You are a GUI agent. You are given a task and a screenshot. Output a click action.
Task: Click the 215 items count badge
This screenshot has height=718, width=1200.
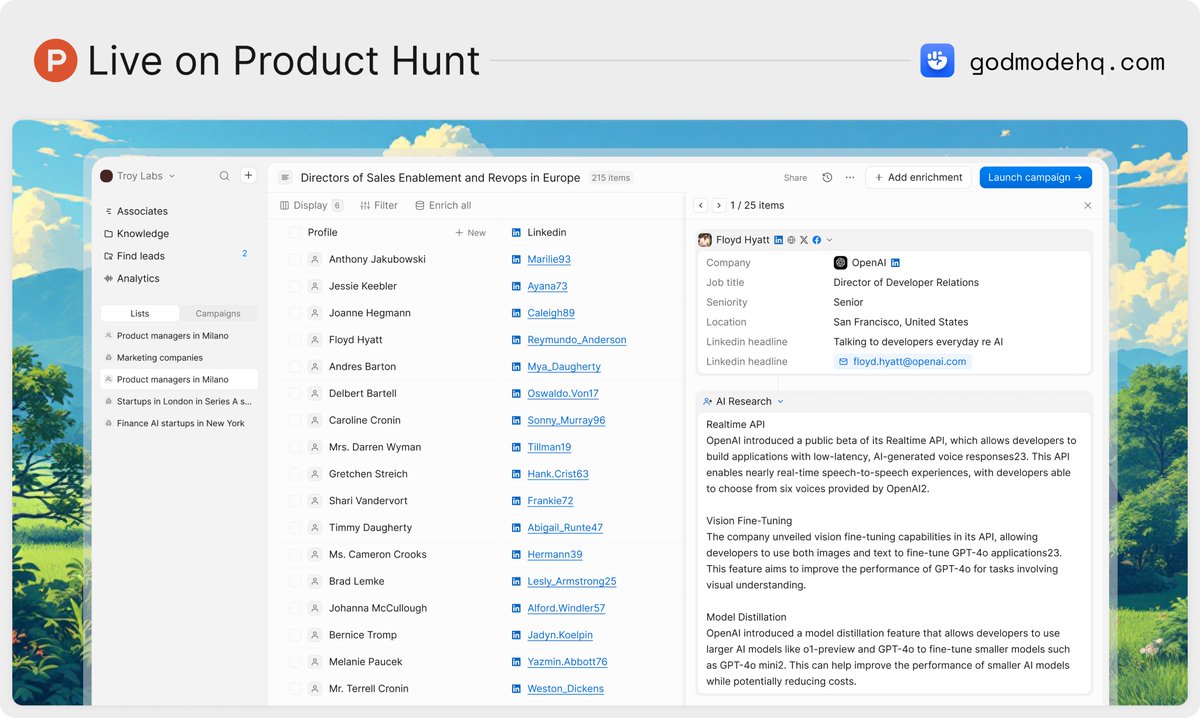pos(611,178)
